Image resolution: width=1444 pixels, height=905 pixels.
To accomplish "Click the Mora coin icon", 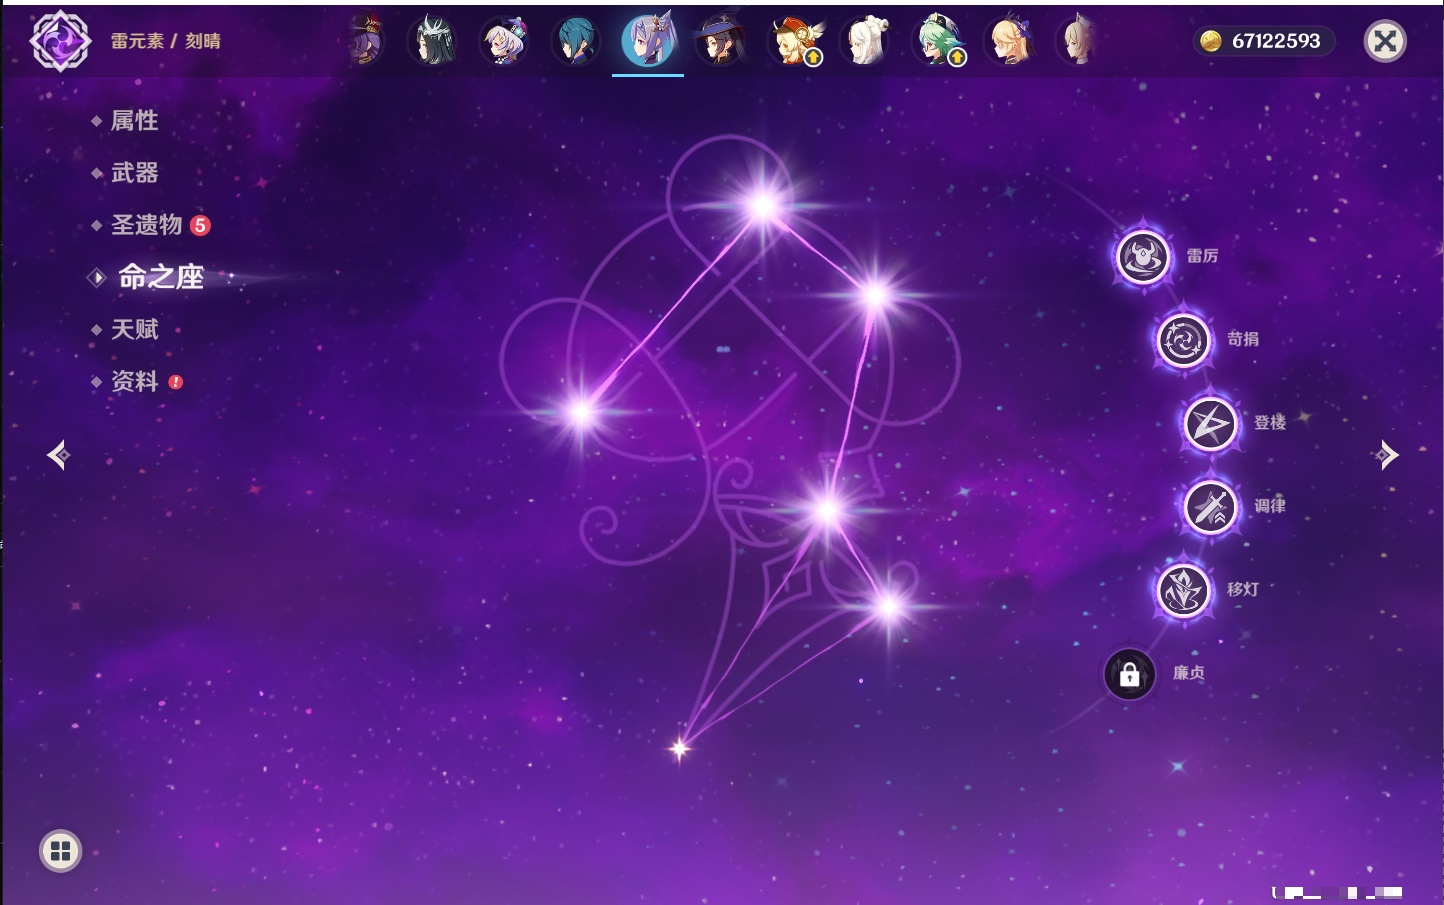I will (1211, 41).
